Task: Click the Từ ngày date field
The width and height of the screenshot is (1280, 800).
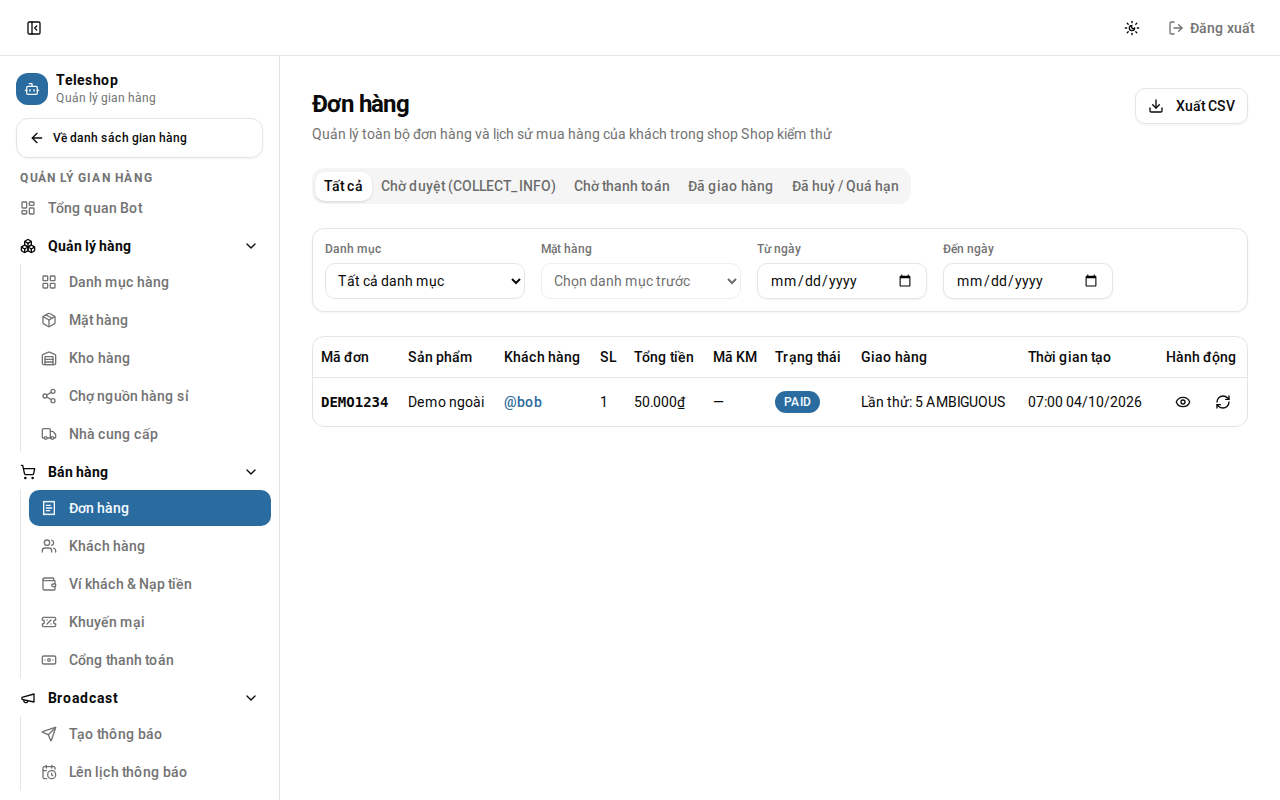Action: pyautogui.click(x=842, y=281)
